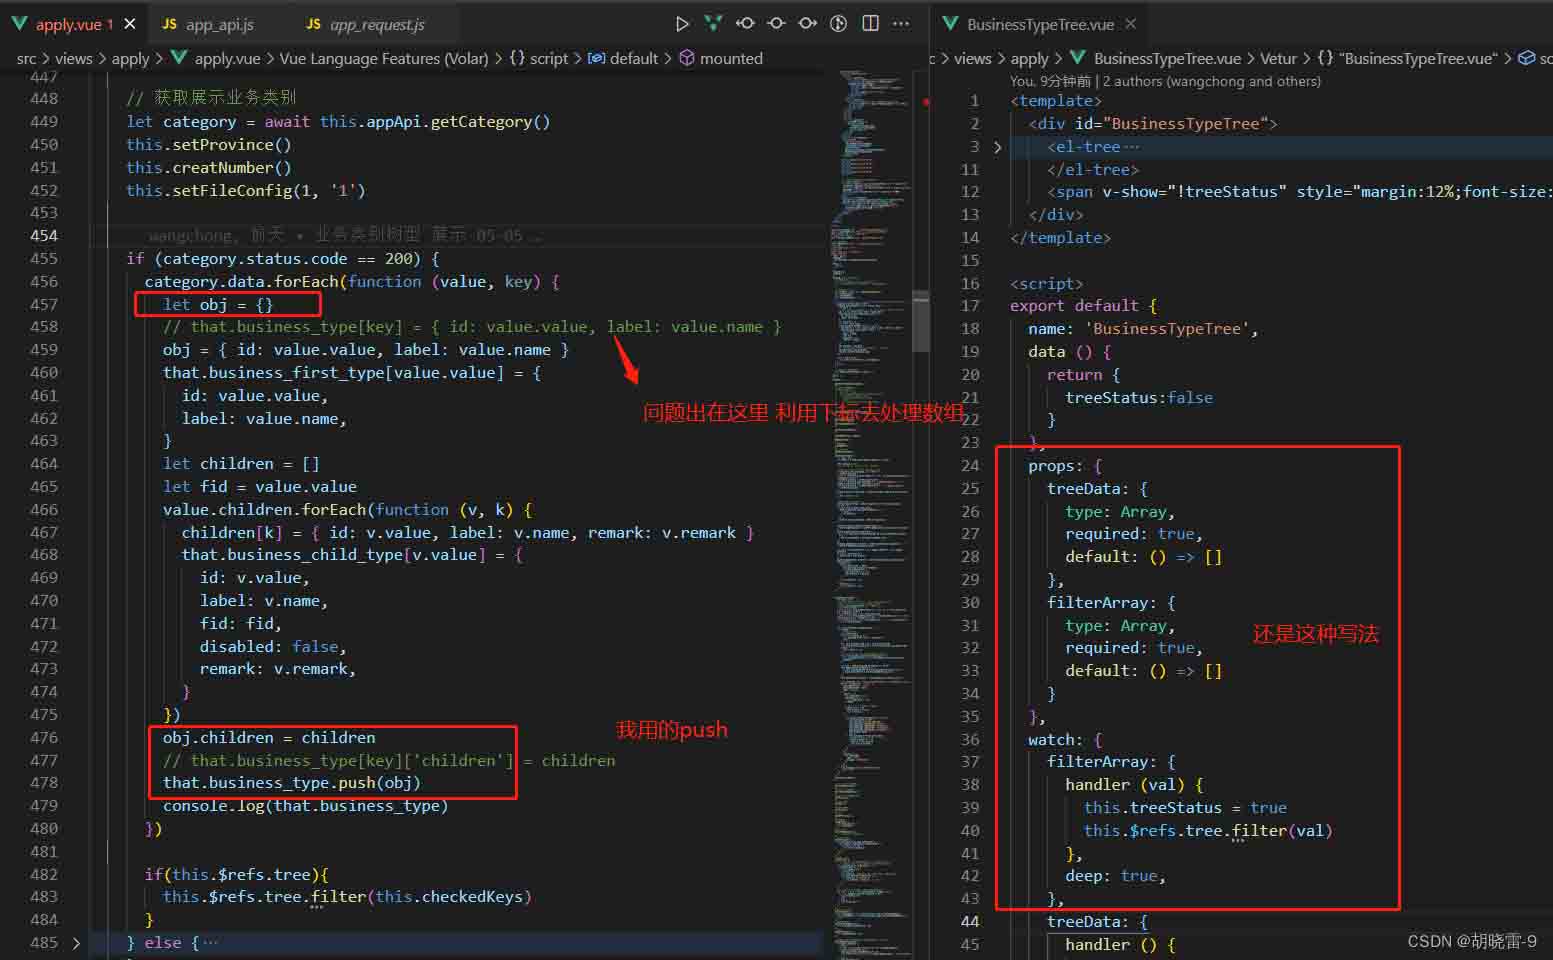Screen dimensions: 1553x960
Task: Click the Vue Language Features (Volar) breadcrumb
Action: 383,59
